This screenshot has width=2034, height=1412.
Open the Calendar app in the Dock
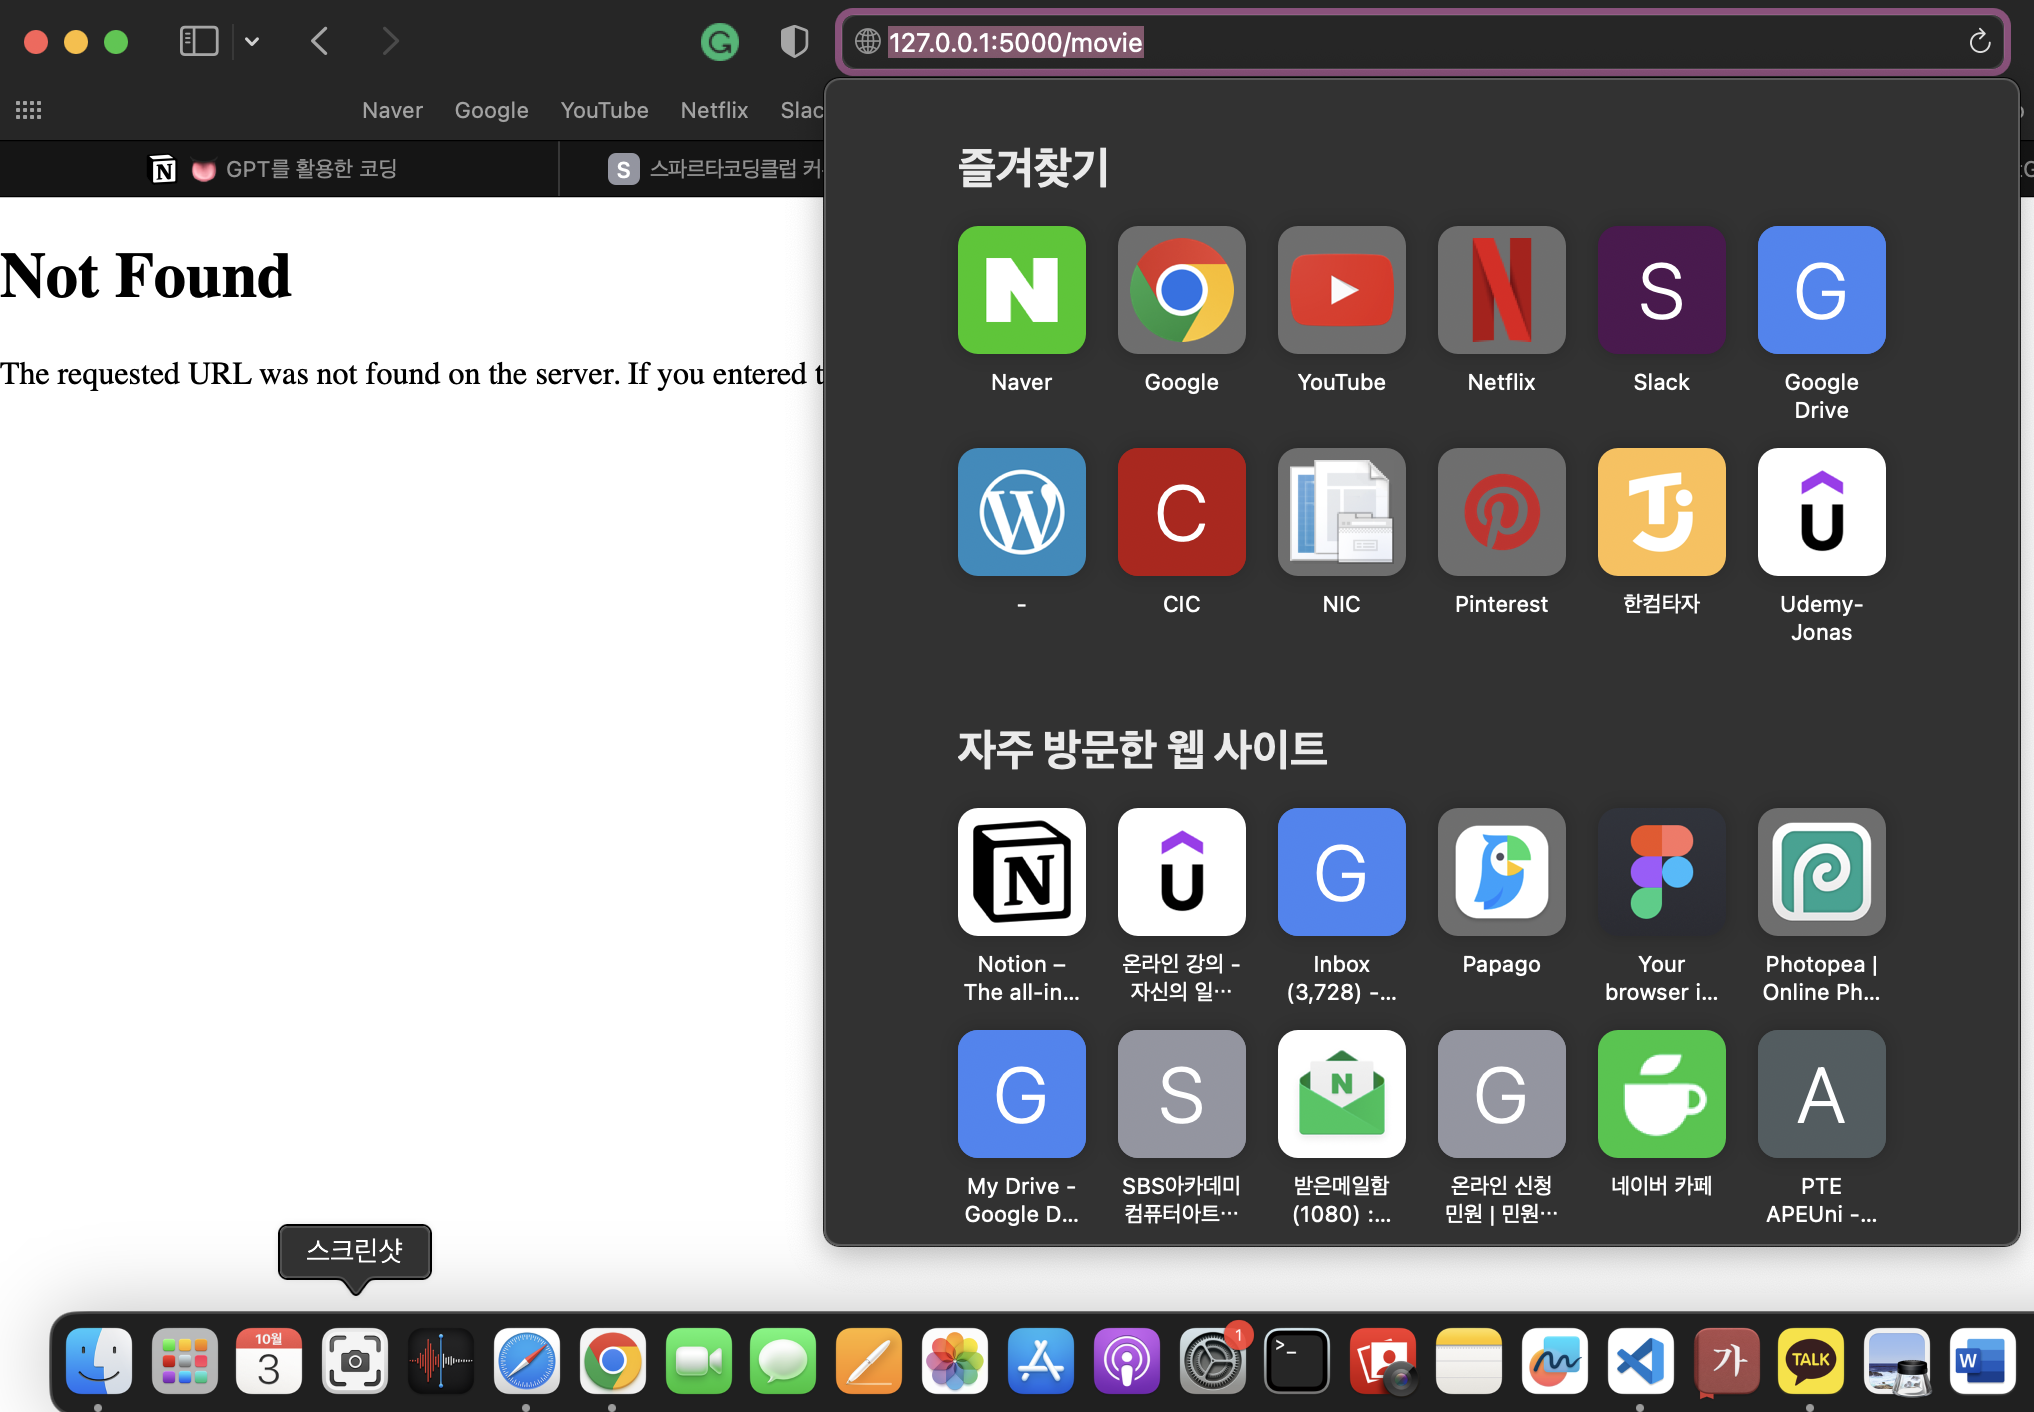pos(269,1360)
